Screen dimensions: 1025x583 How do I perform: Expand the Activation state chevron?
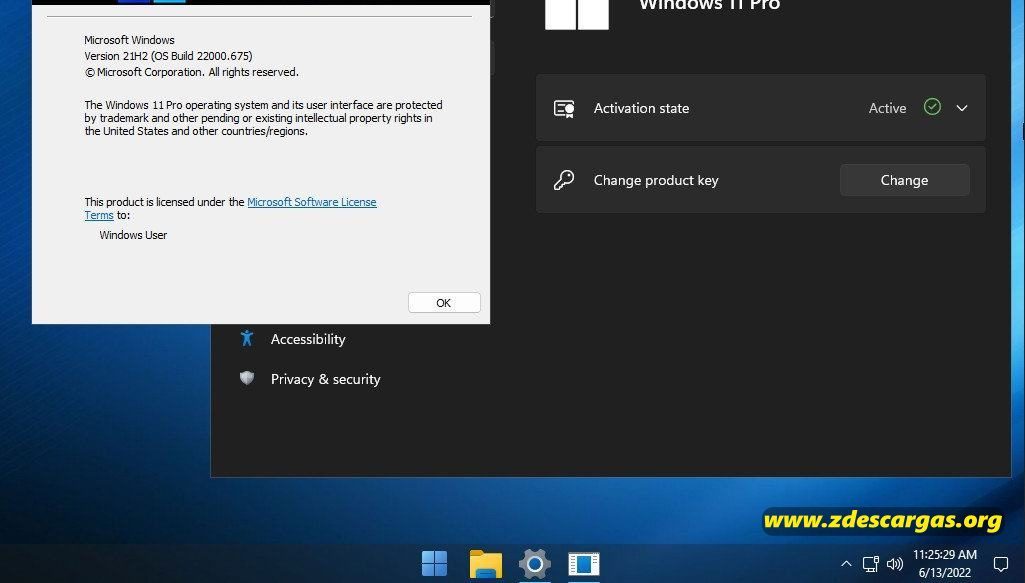pos(962,108)
